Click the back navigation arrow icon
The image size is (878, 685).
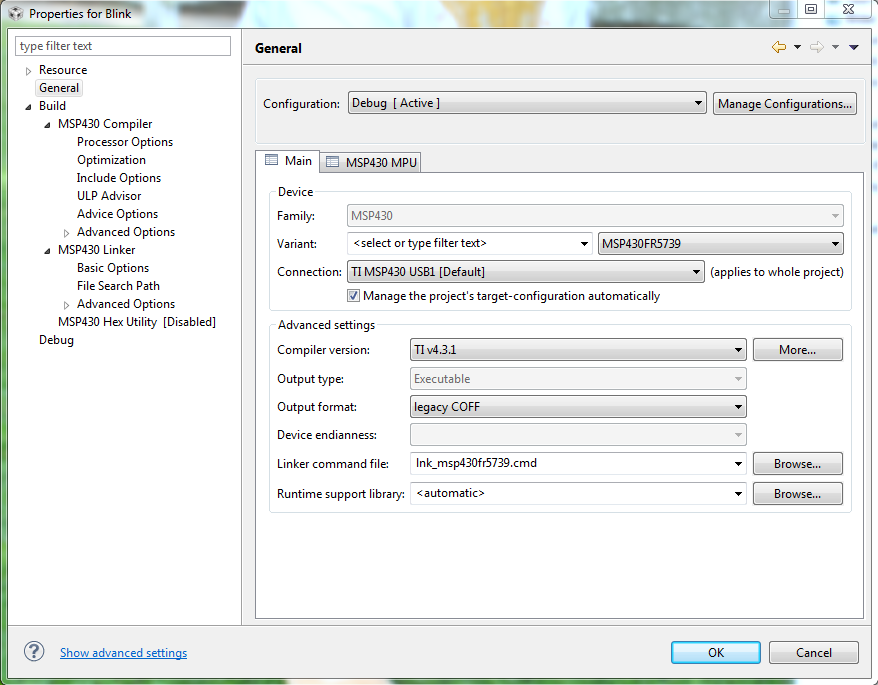point(779,47)
